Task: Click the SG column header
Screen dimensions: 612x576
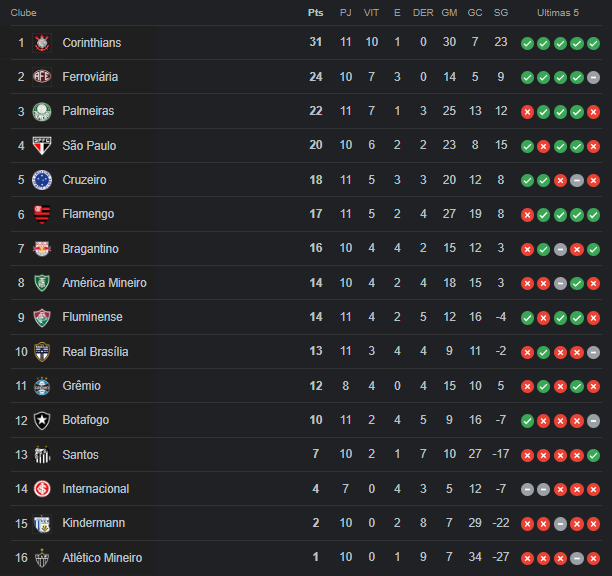Action: coord(501,13)
